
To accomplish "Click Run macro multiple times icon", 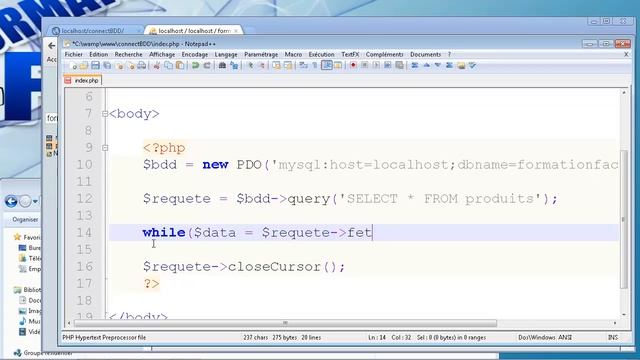I will (388, 65).
